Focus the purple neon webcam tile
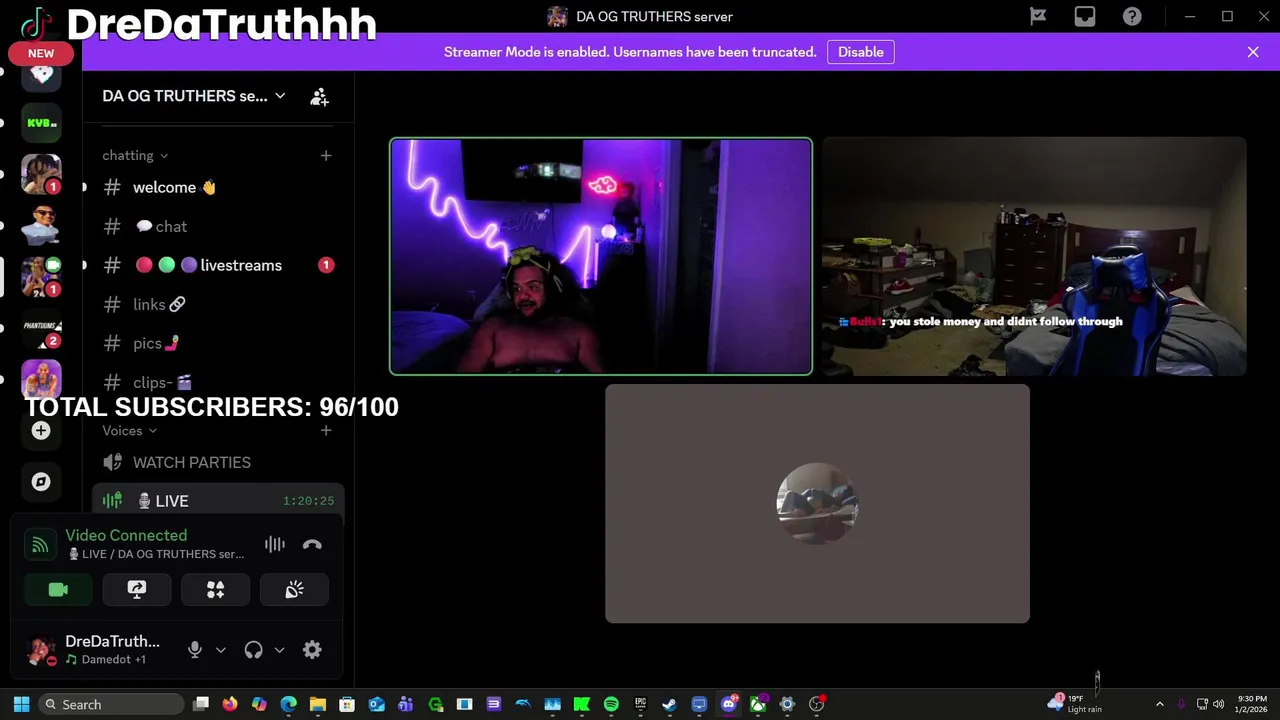 (601, 256)
